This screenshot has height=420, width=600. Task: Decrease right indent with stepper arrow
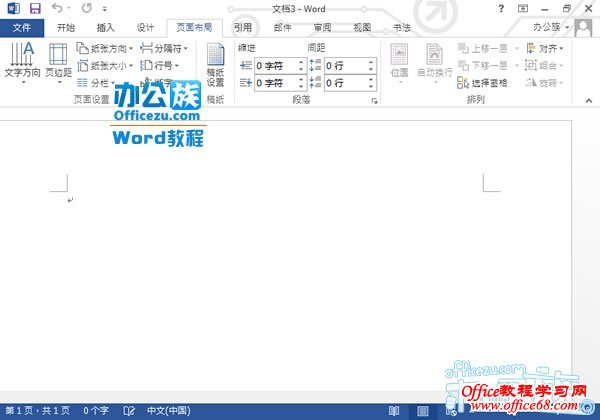[302, 87]
